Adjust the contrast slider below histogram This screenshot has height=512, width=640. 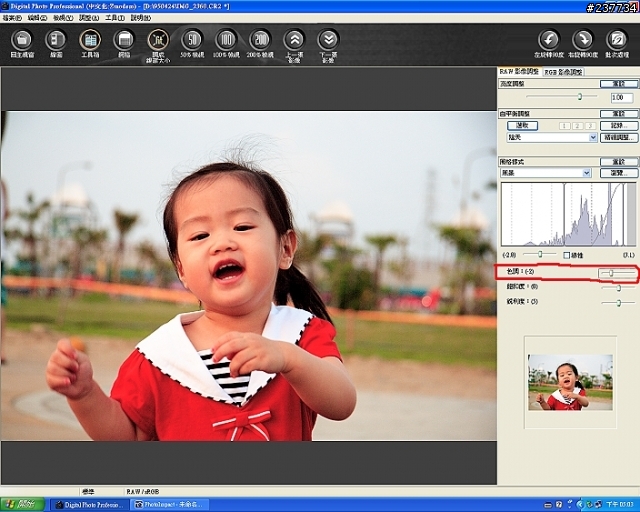(x=540, y=254)
